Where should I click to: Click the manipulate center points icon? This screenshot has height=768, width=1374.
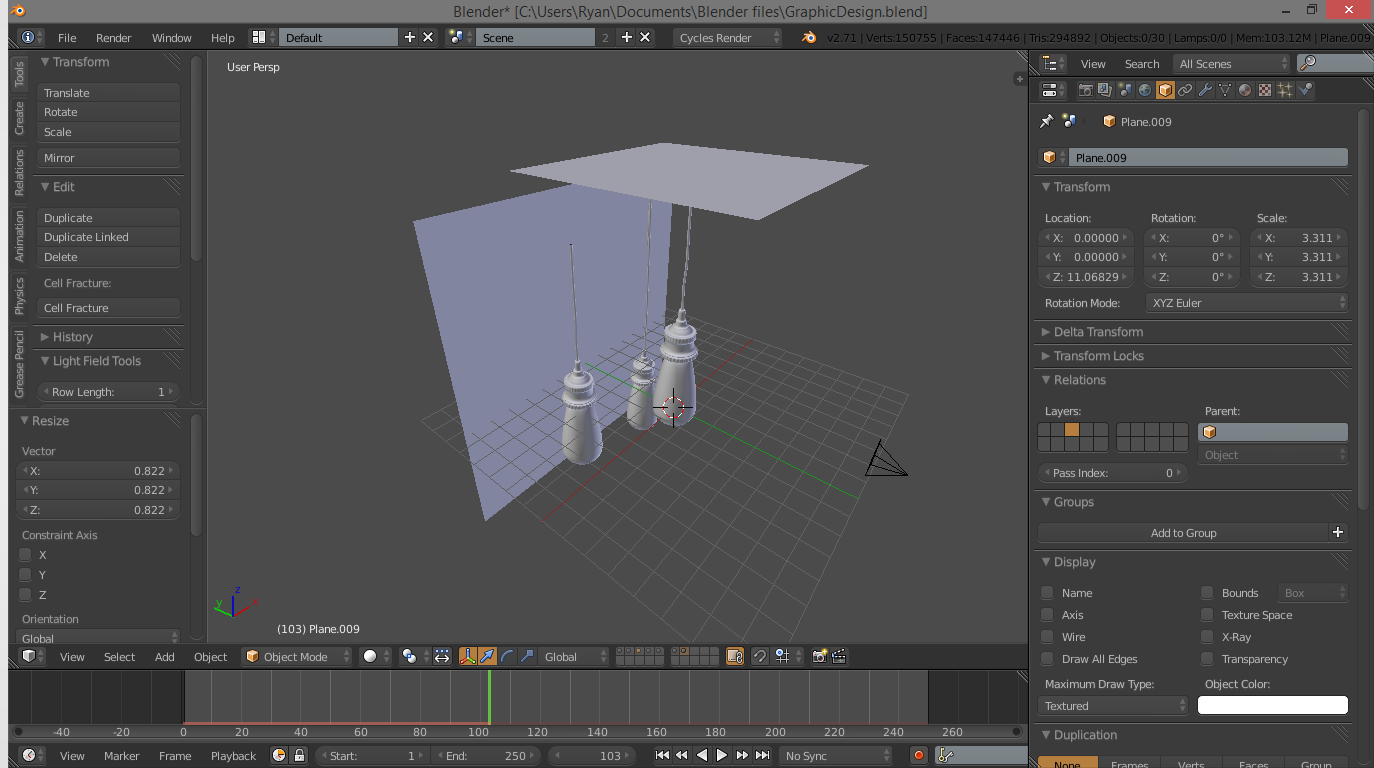[x=442, y=656]
